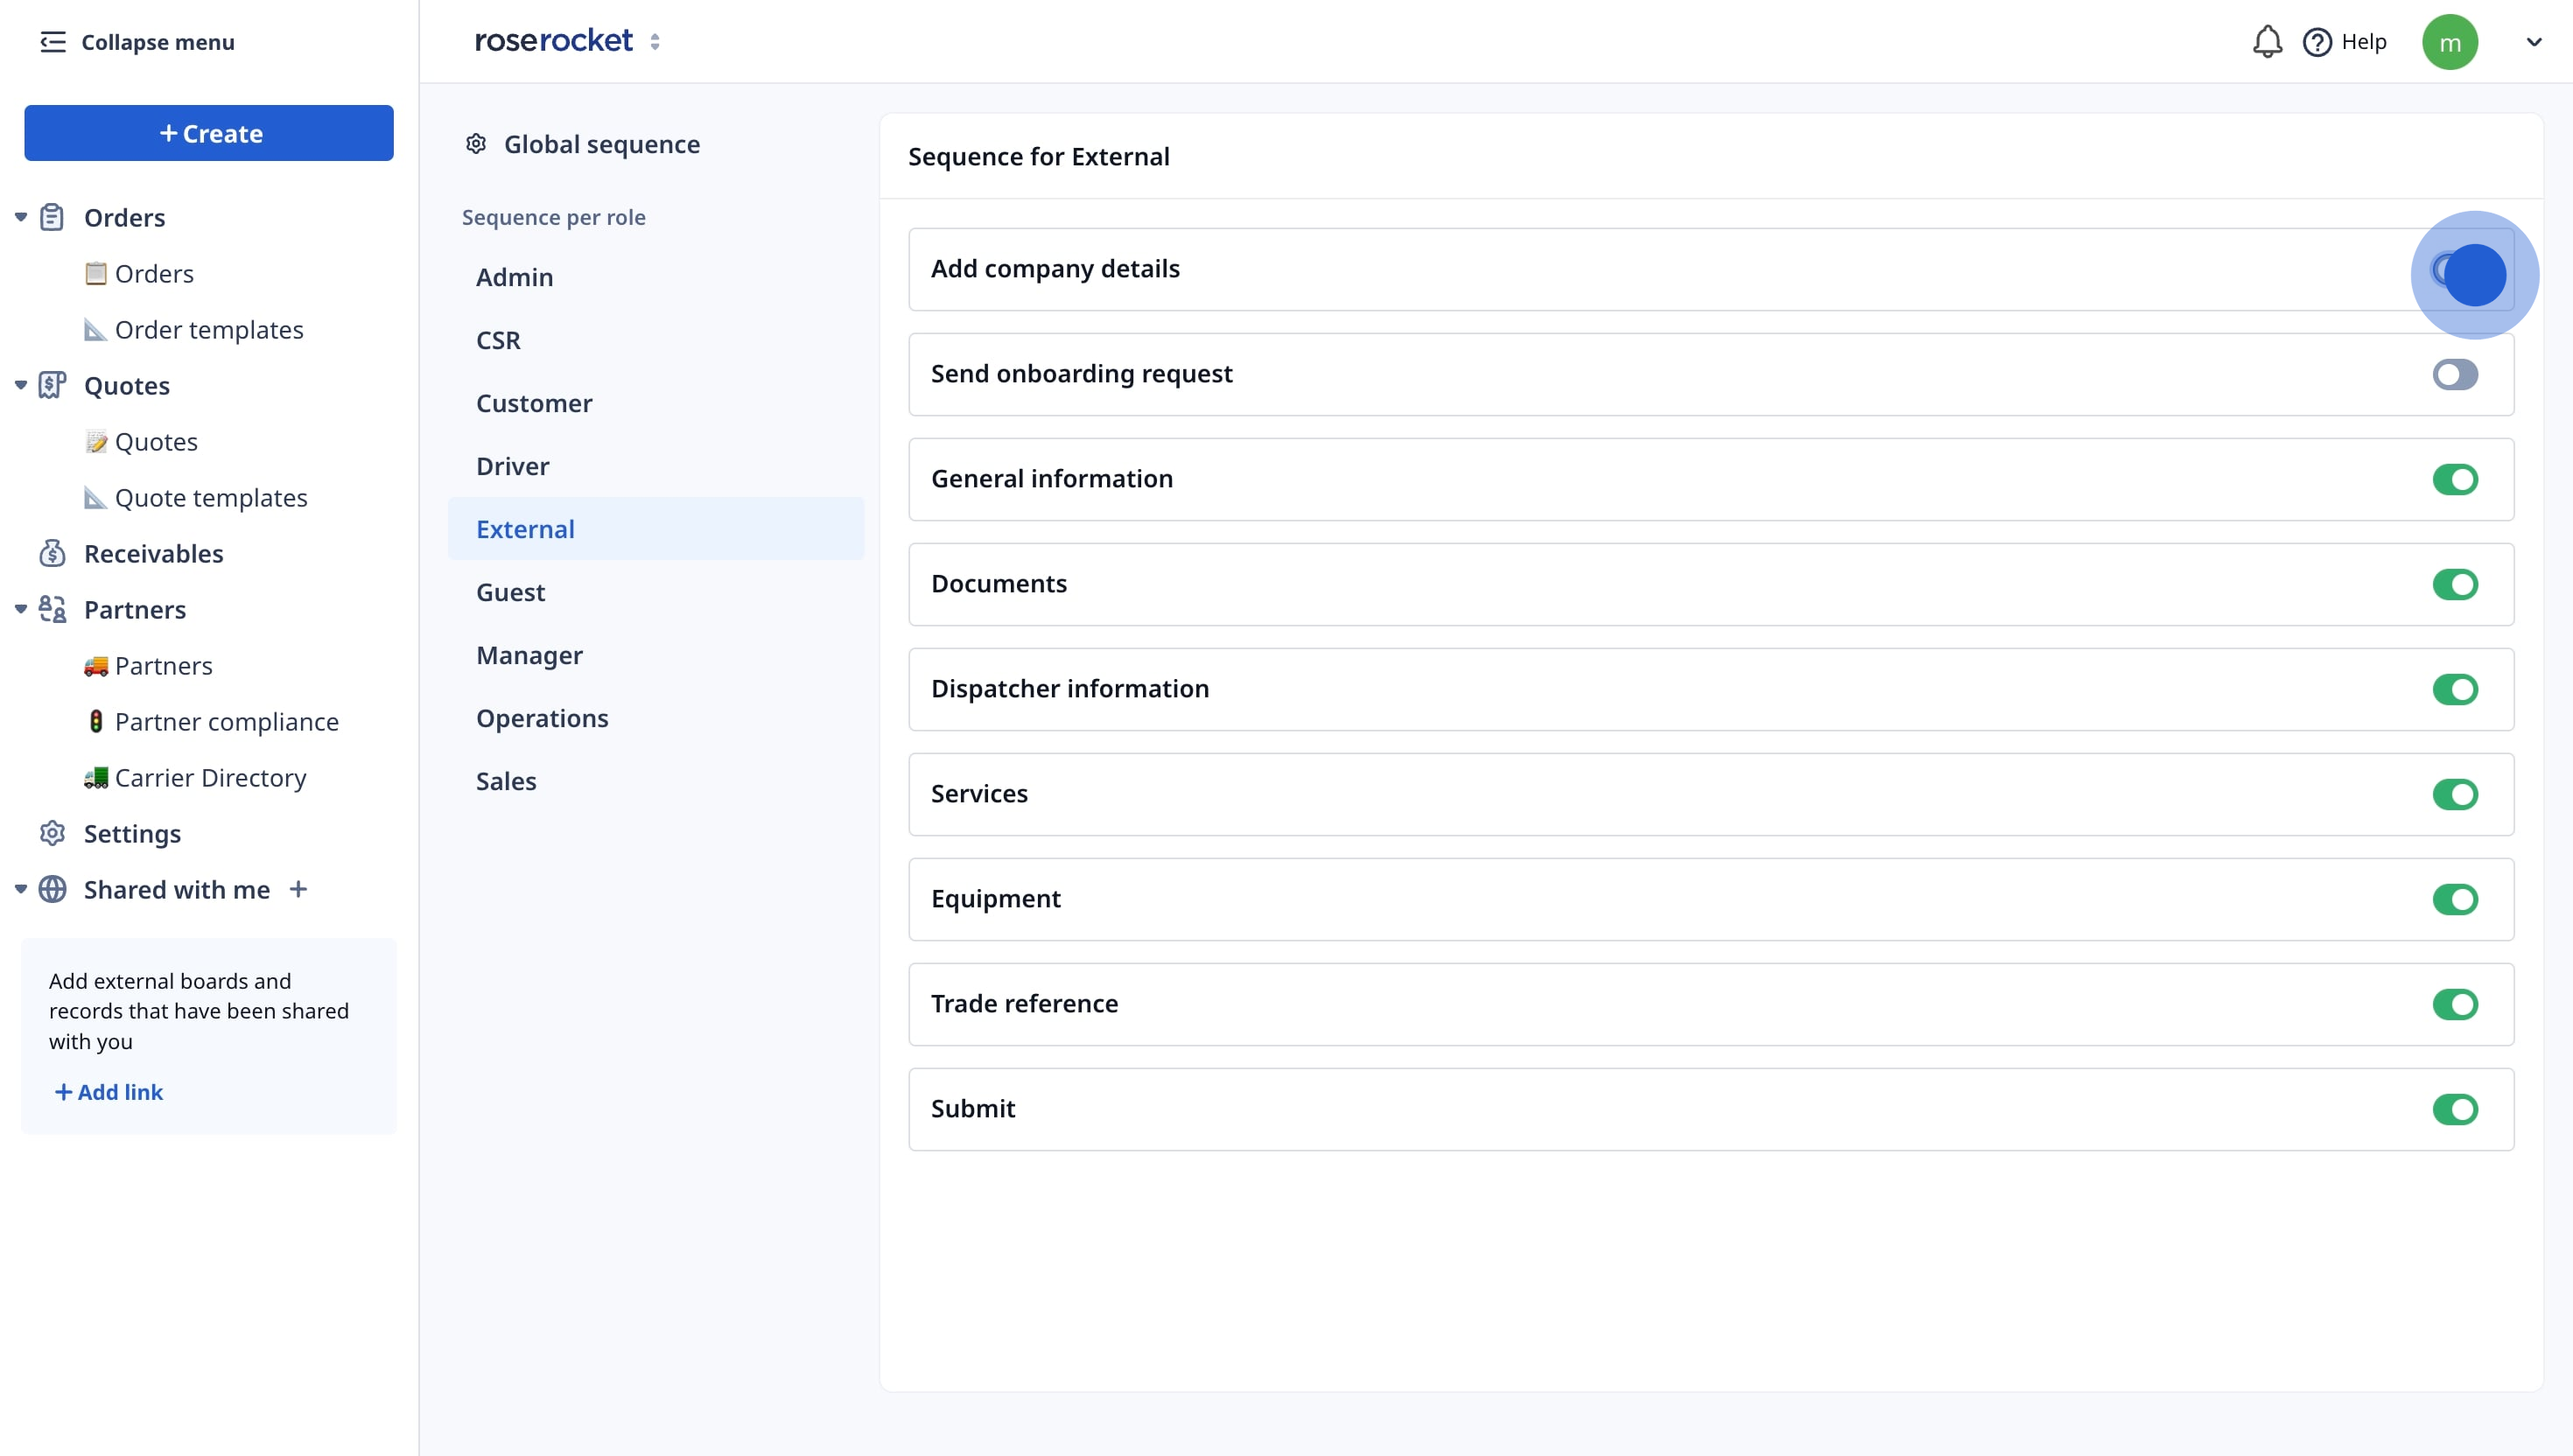Click the Receivables money bag icon
The image size is (2573, 1456).
click(52, 553)
